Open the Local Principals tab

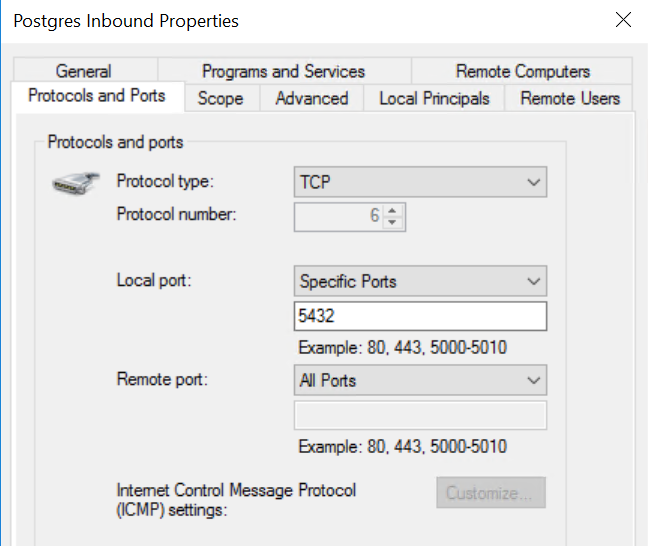coord(434,98)
